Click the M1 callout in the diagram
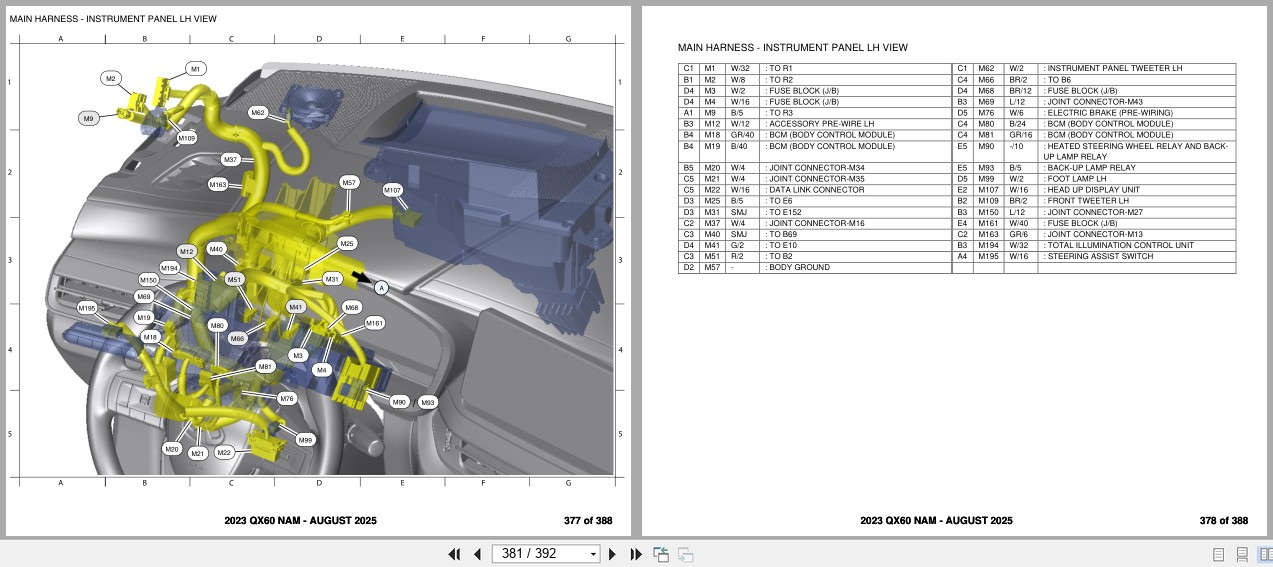The height and width of the screenshot is (567, 1273). [x=196, y=69]
